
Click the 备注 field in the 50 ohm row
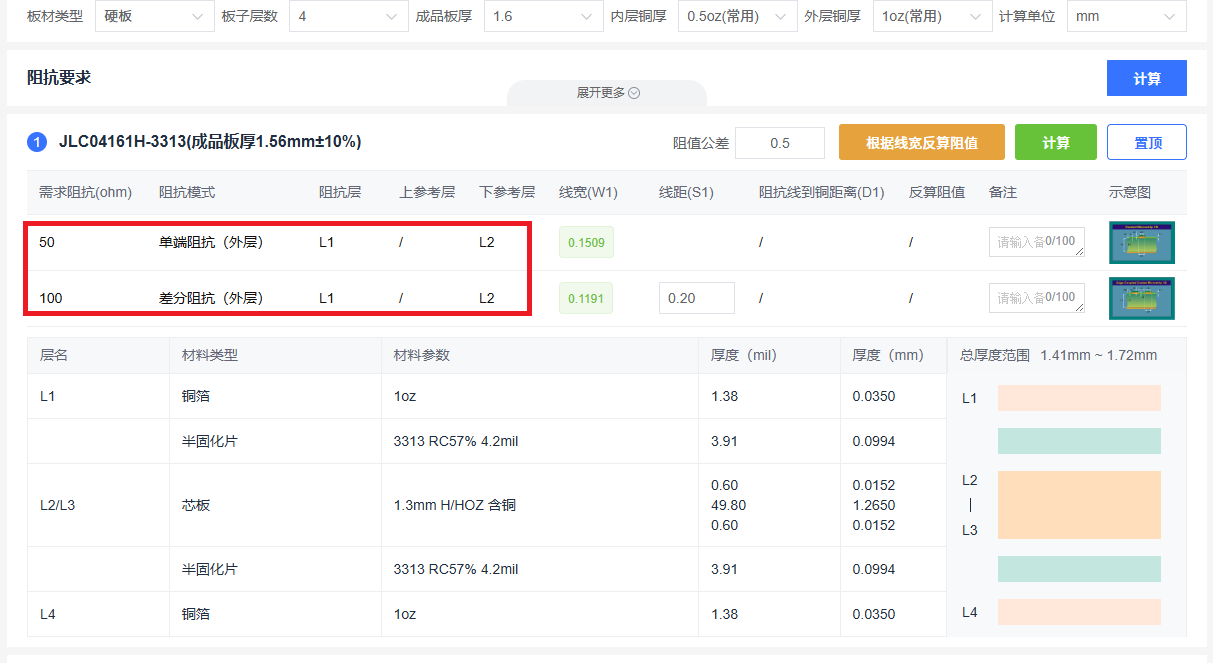(1036, 242)
